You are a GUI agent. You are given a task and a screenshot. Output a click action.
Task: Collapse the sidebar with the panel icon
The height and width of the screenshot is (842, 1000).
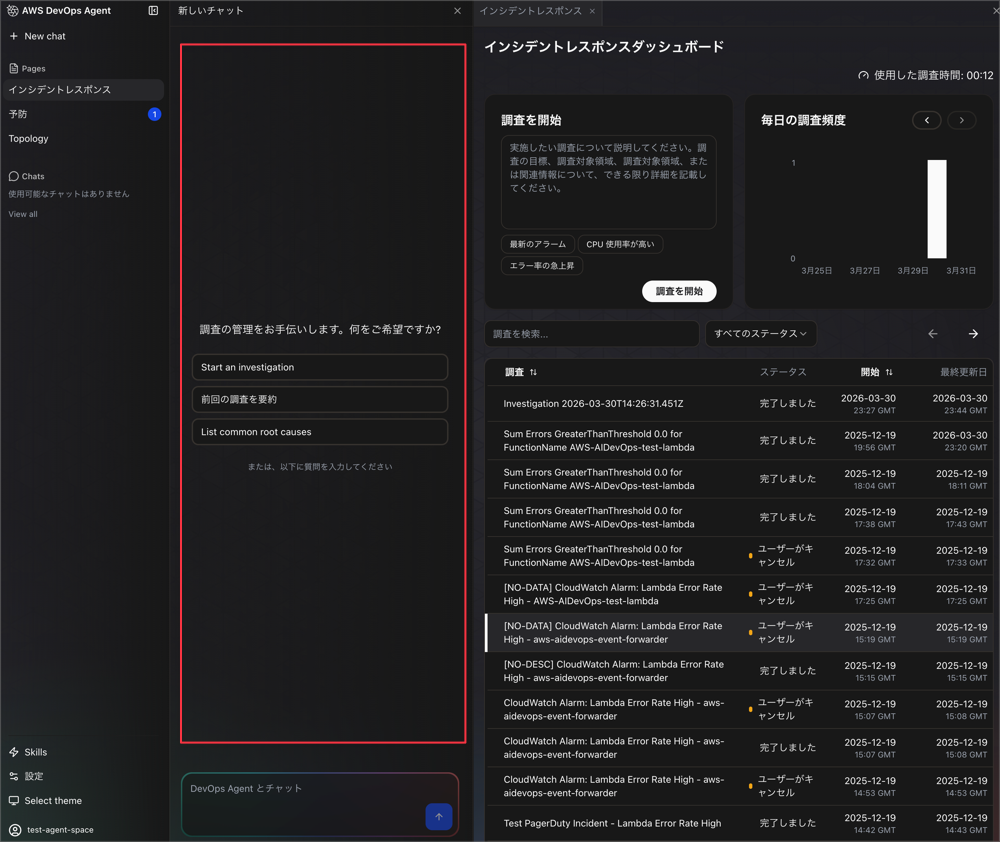[154, 11]
